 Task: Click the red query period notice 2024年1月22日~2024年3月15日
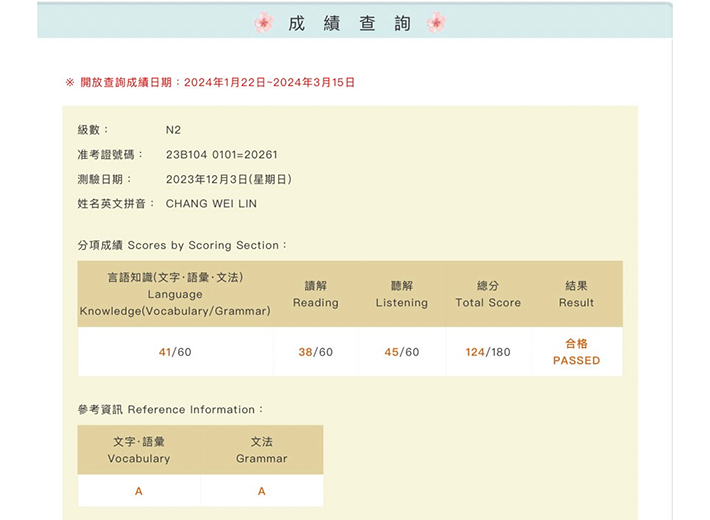pos(210,82)
